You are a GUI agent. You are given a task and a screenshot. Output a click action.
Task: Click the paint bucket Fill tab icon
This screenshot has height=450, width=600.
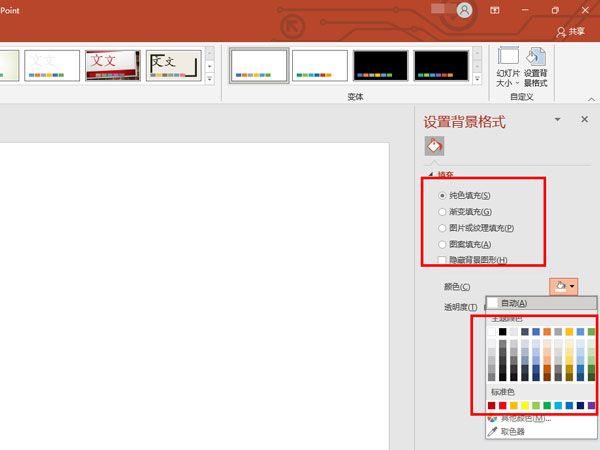[434, 146]
